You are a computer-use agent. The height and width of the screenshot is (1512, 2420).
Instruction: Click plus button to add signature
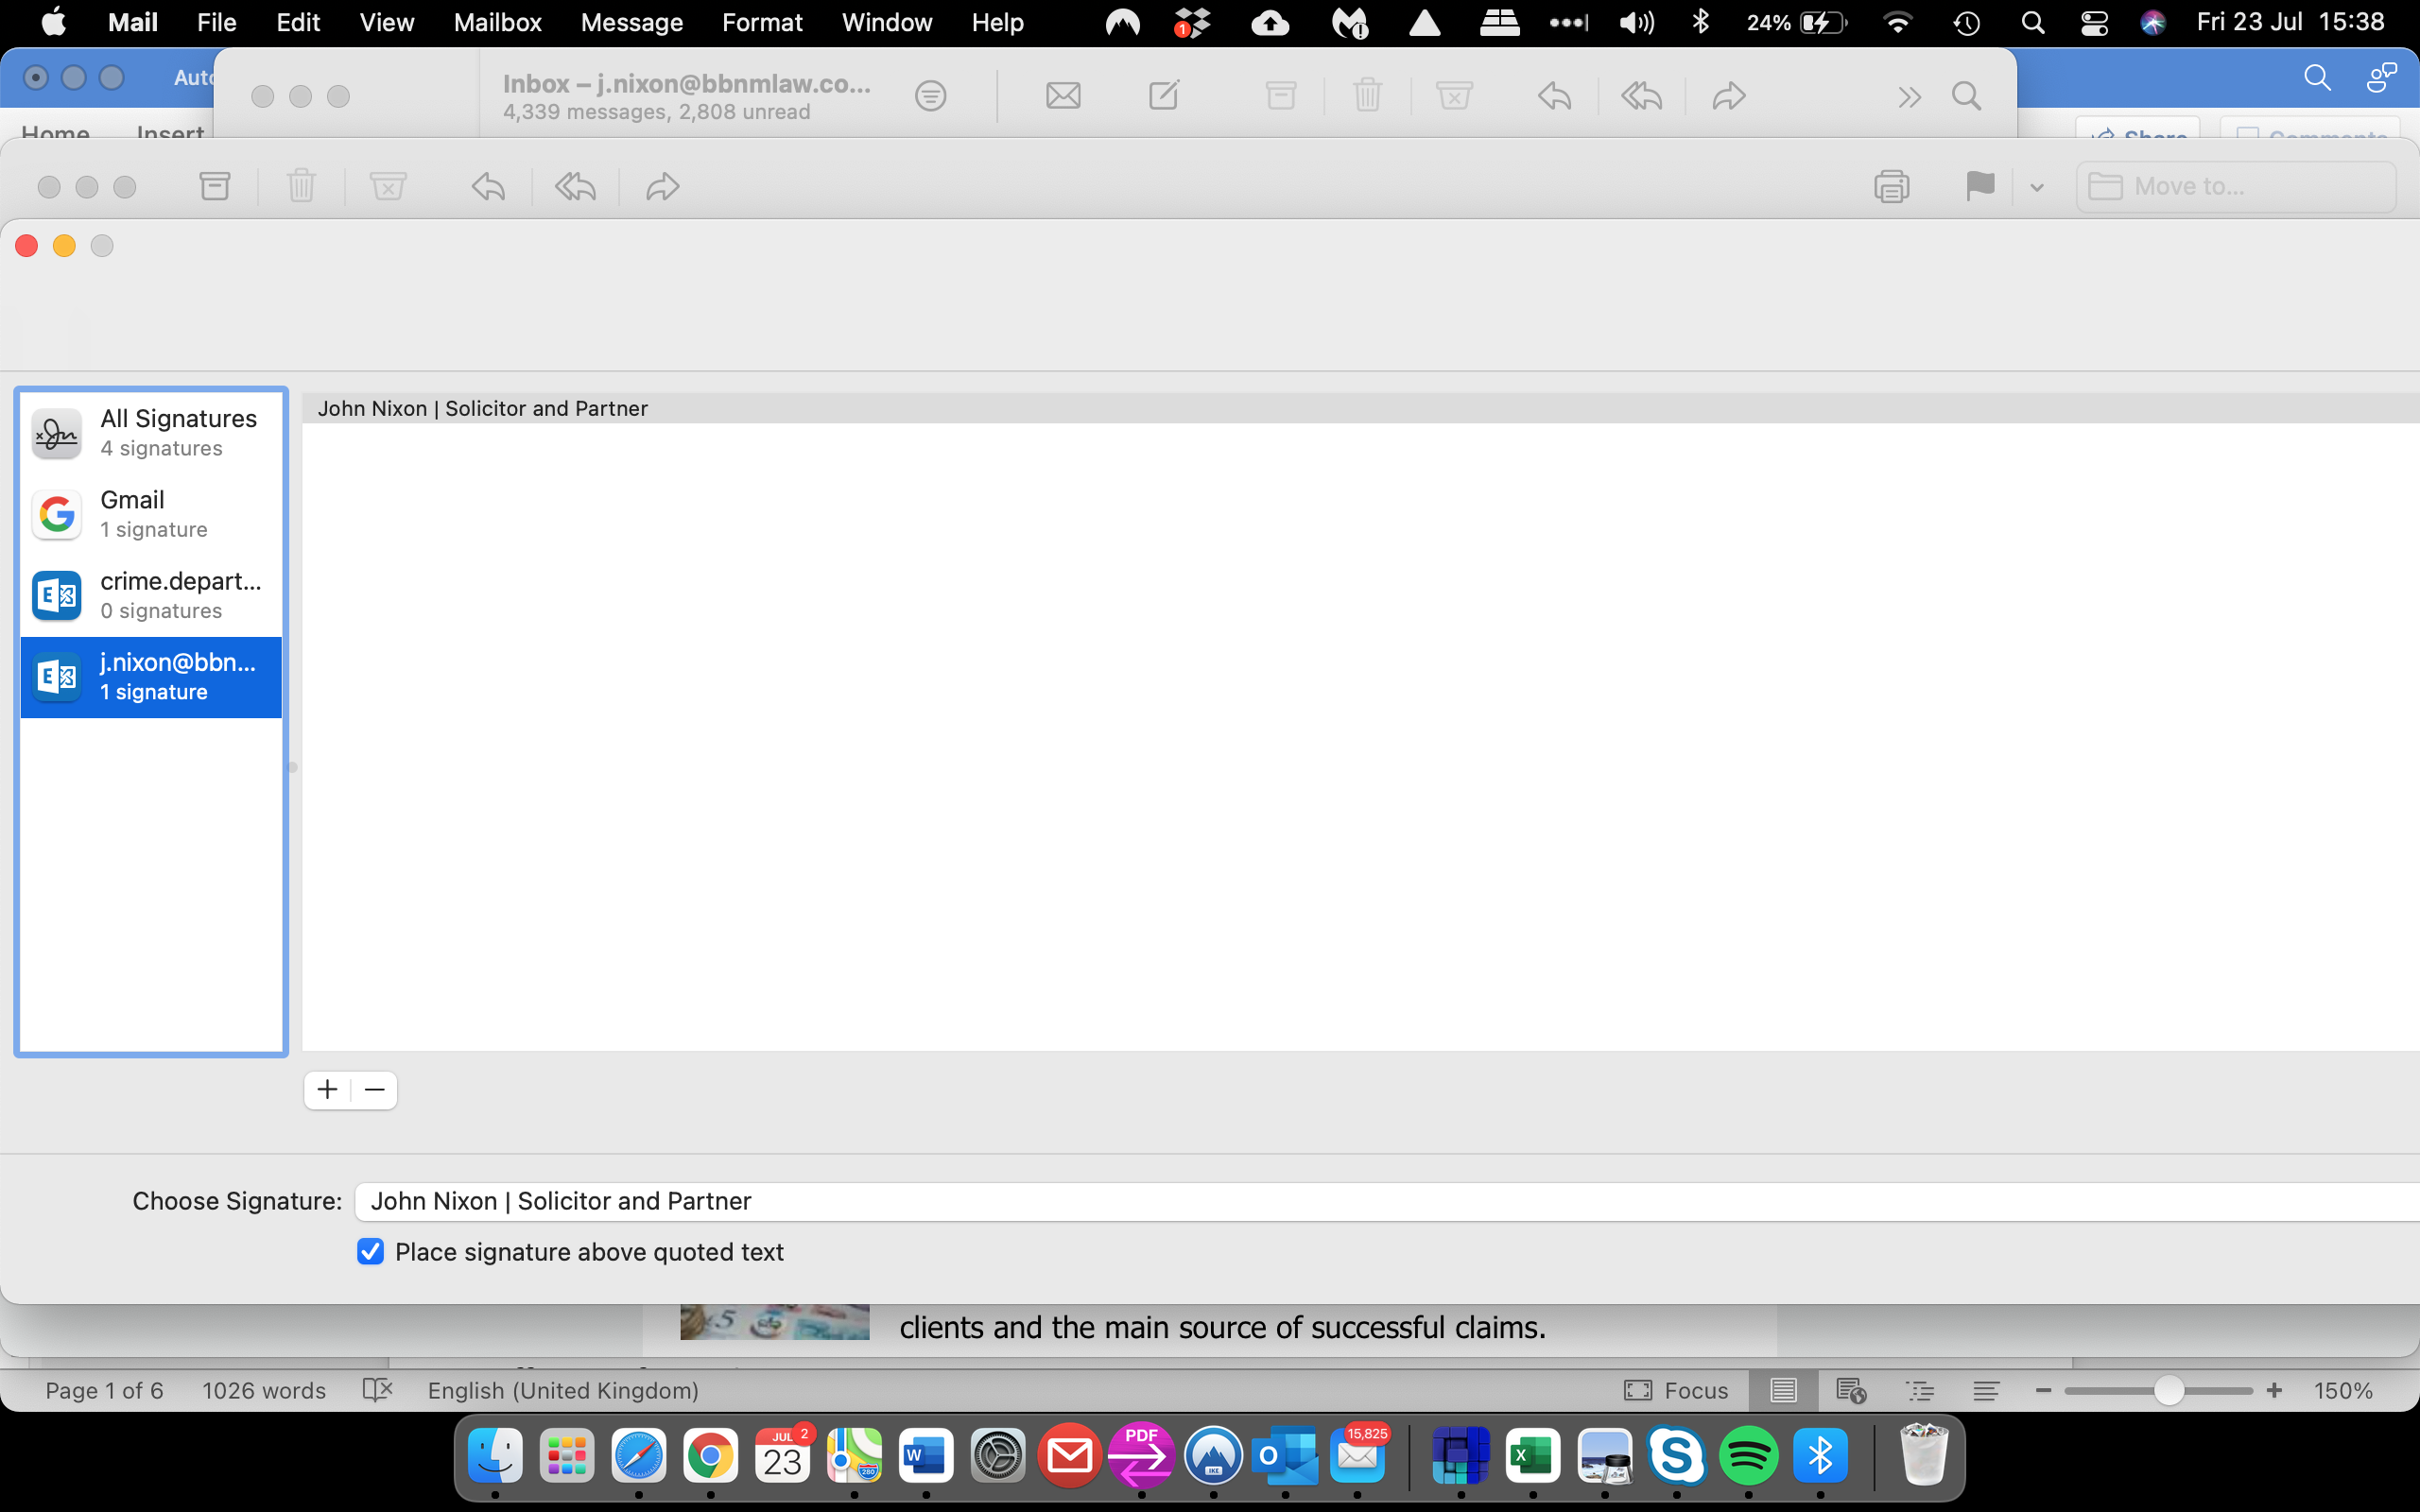click(x=328, y=1090)
